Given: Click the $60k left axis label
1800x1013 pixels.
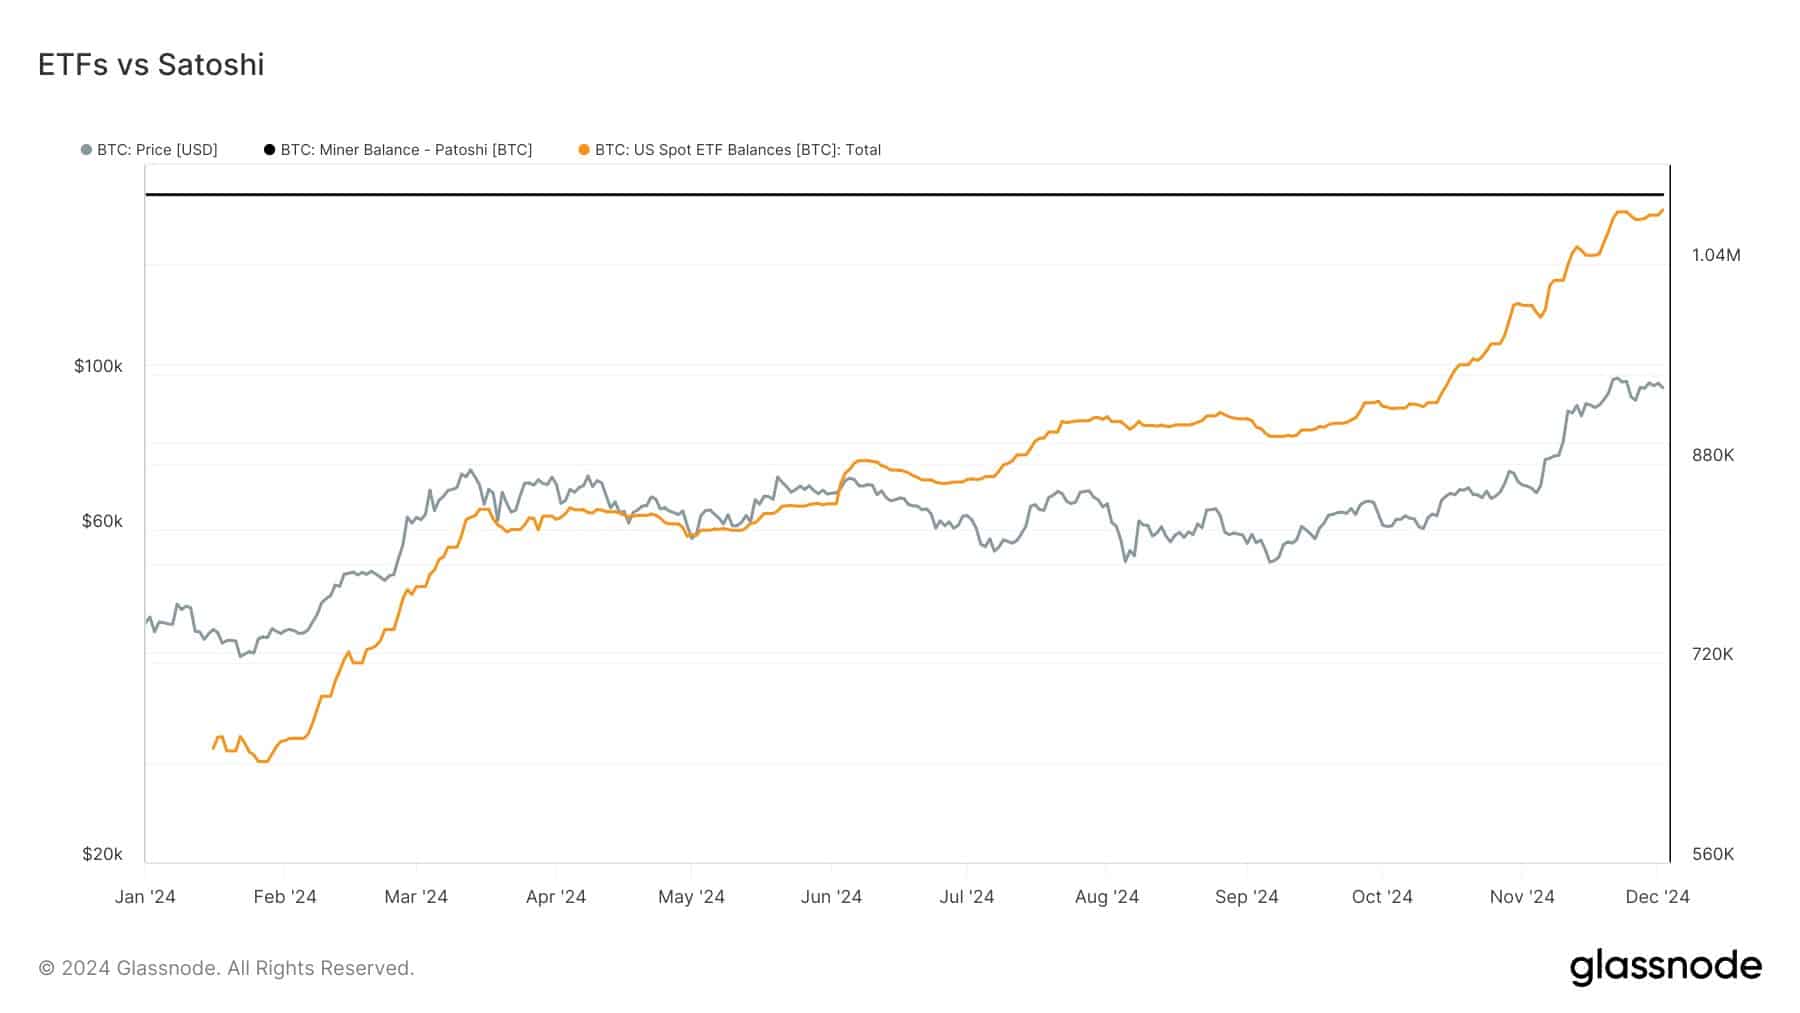Looking at the screenshot, I should coord(102,521).
